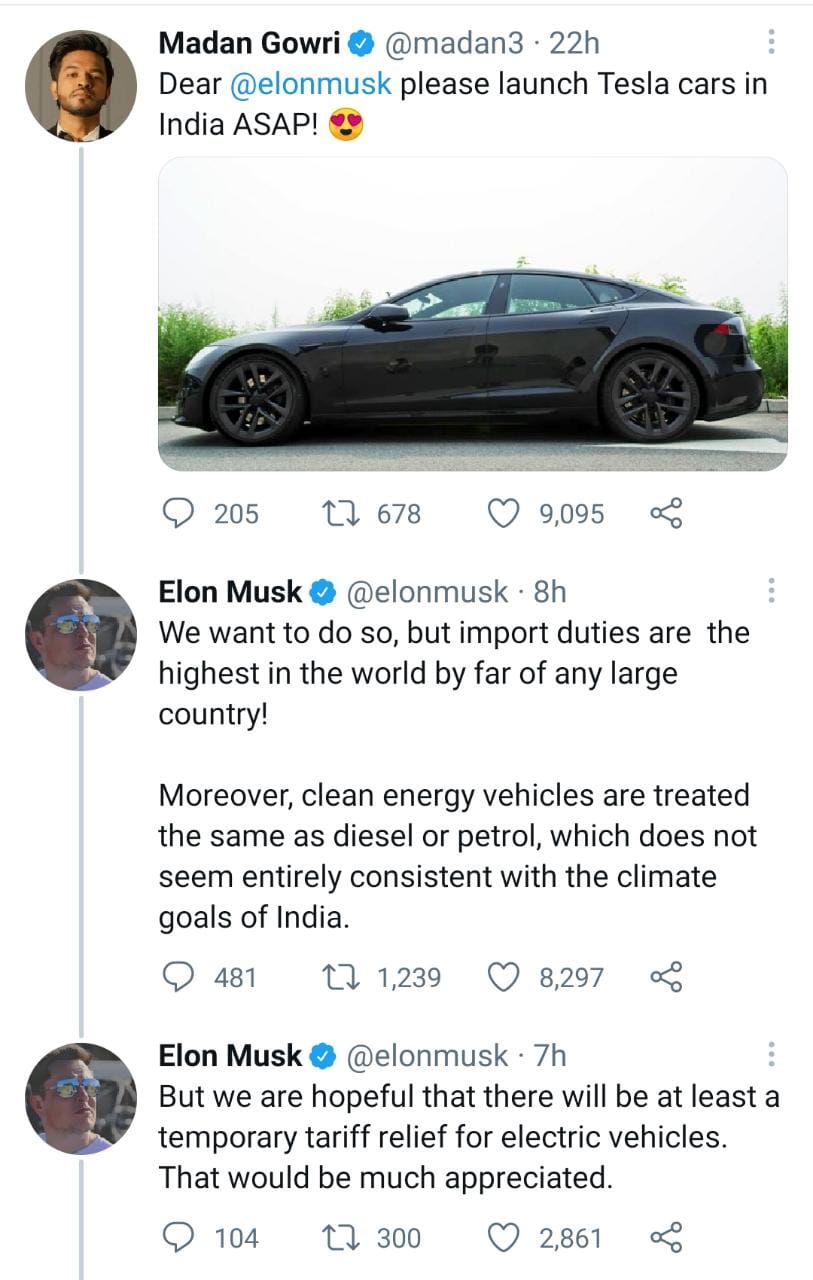
Task: Like Madan Gowri's Tesla tweet
Action: coord(503,514)
